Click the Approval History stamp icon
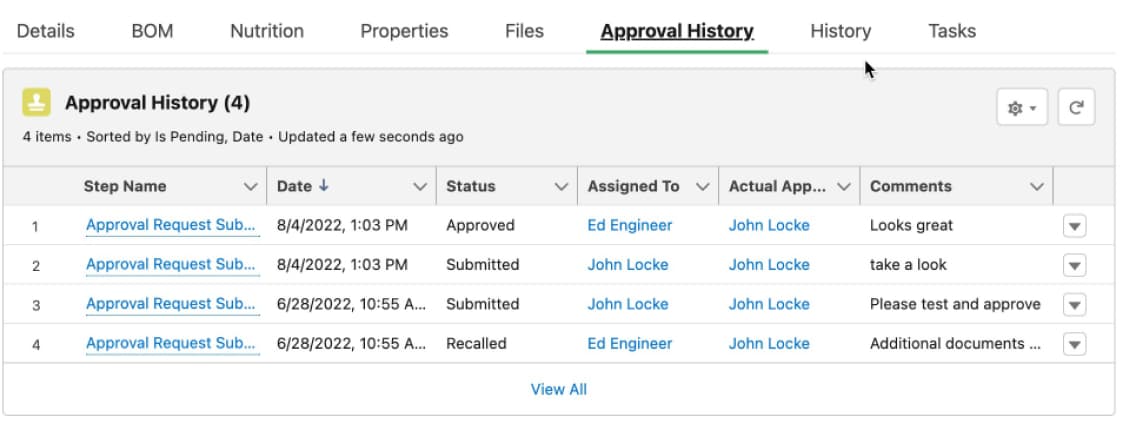Viewport: 1124px width, 422px height. point(37,103)
